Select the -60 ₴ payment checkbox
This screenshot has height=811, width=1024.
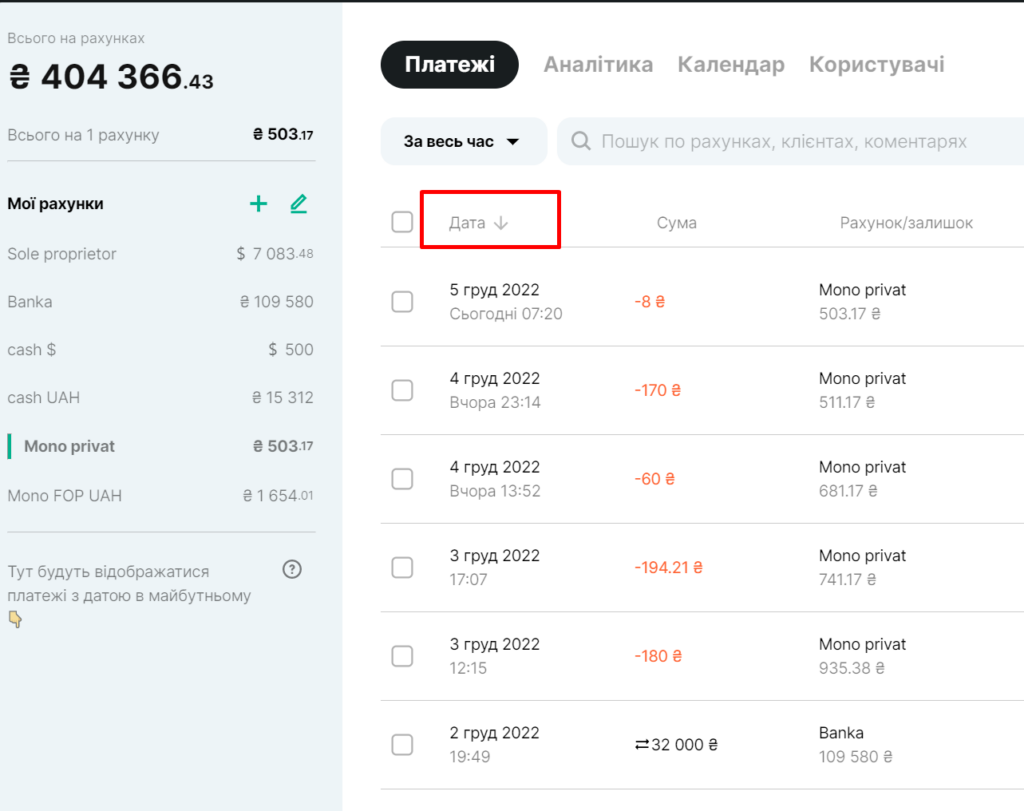click(x=402, y=479)
